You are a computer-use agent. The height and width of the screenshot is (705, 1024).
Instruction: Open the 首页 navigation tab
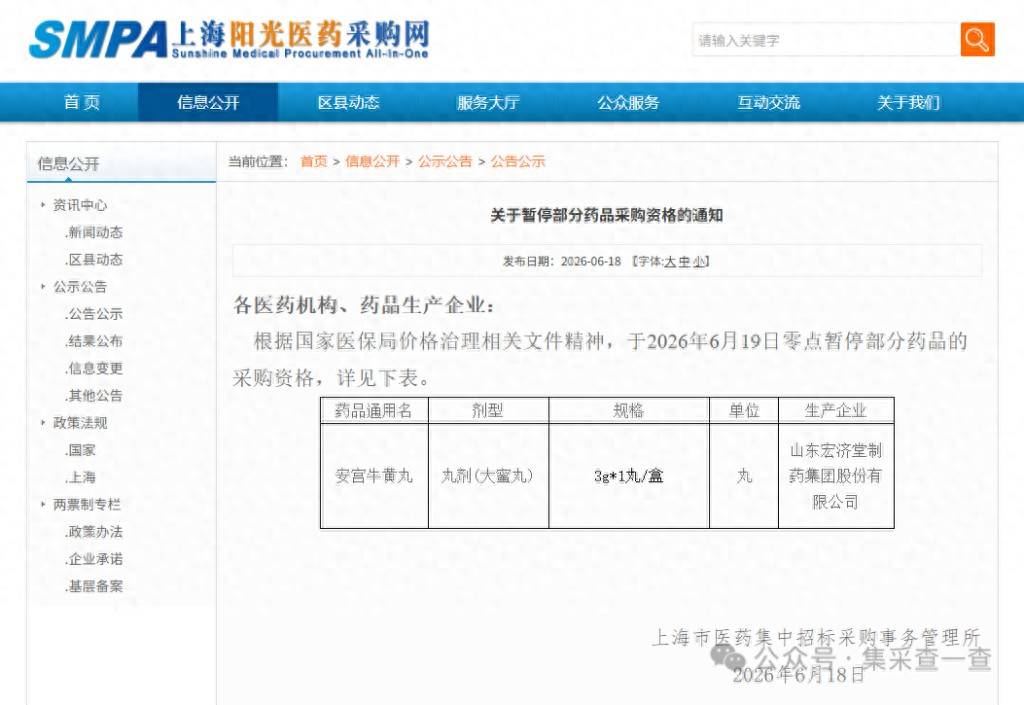82,102
